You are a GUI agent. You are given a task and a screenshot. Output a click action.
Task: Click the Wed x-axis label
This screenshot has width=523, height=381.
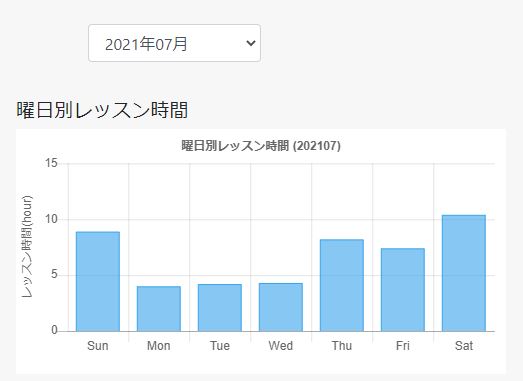[x=281, y=346]
